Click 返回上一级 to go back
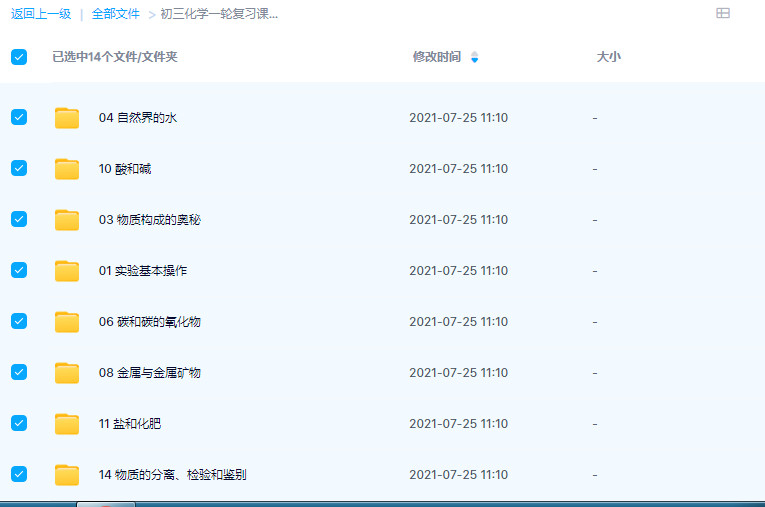 point(41,14)
